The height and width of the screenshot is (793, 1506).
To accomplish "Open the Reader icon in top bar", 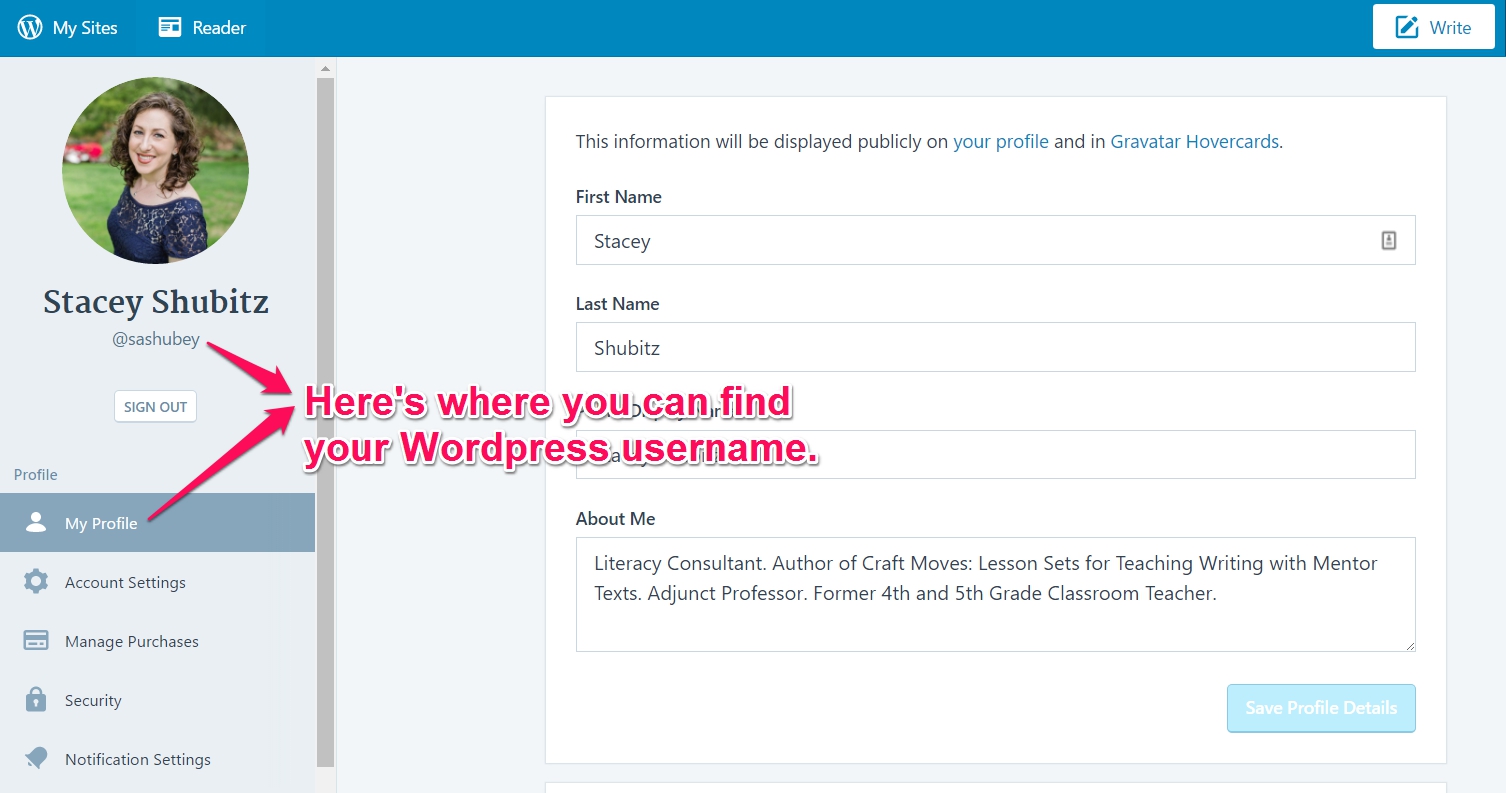I will click(x=170, y=28).
